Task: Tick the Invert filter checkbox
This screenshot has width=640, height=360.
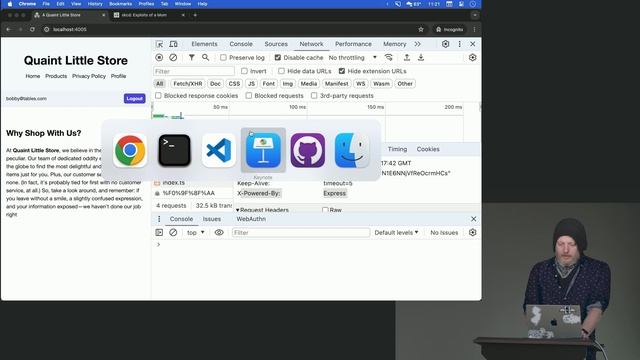Action: click(244, 71)
